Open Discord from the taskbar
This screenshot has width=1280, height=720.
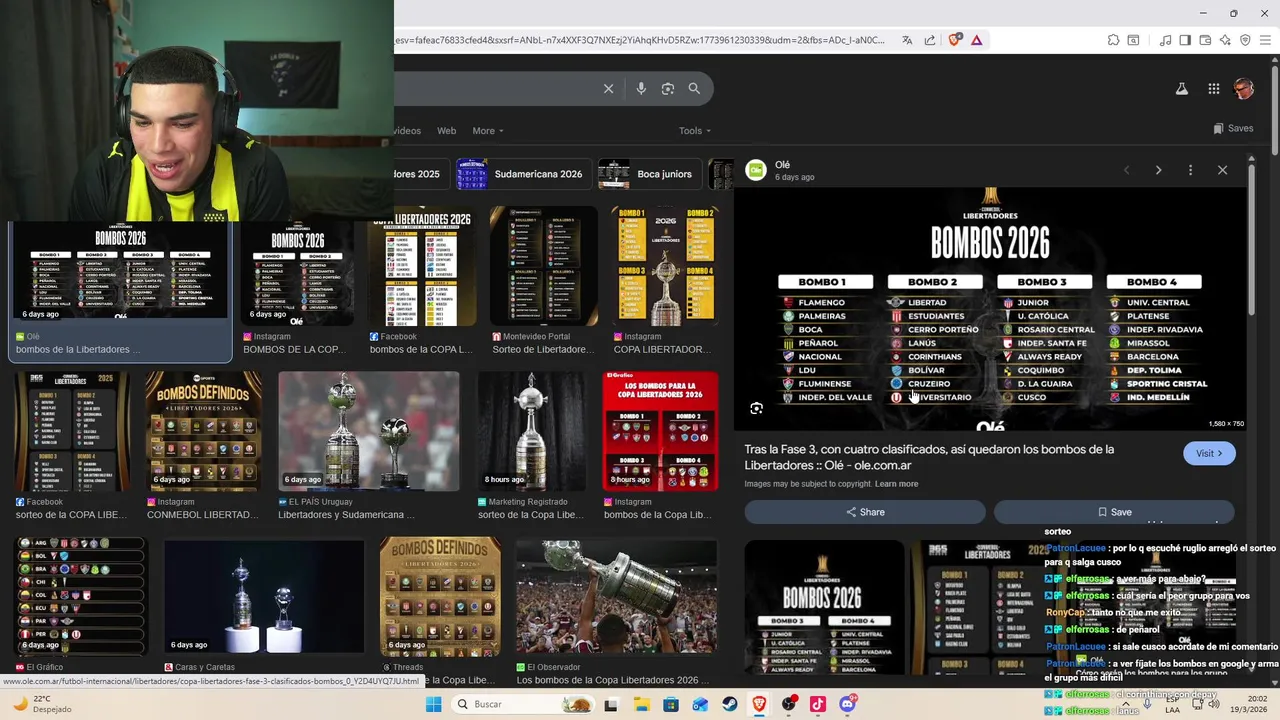pyautogui.click(x=848, y=704)
